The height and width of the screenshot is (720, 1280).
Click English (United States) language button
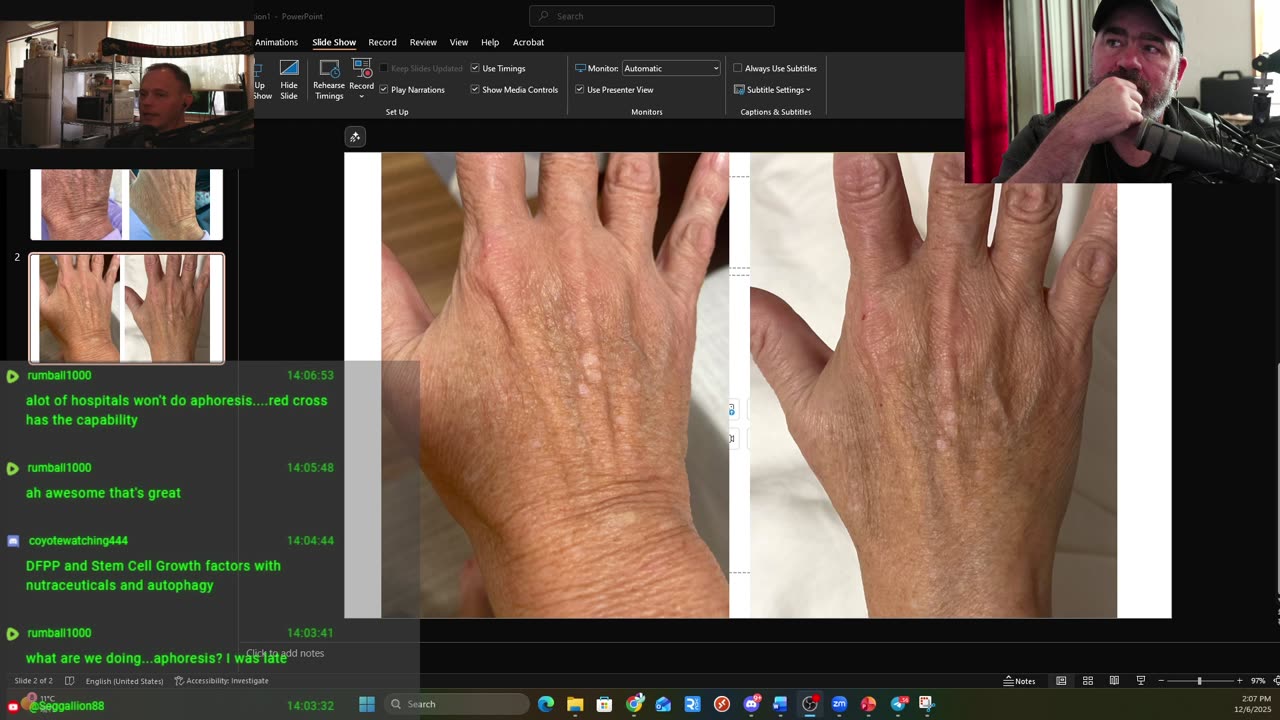(x=124, y=681)
